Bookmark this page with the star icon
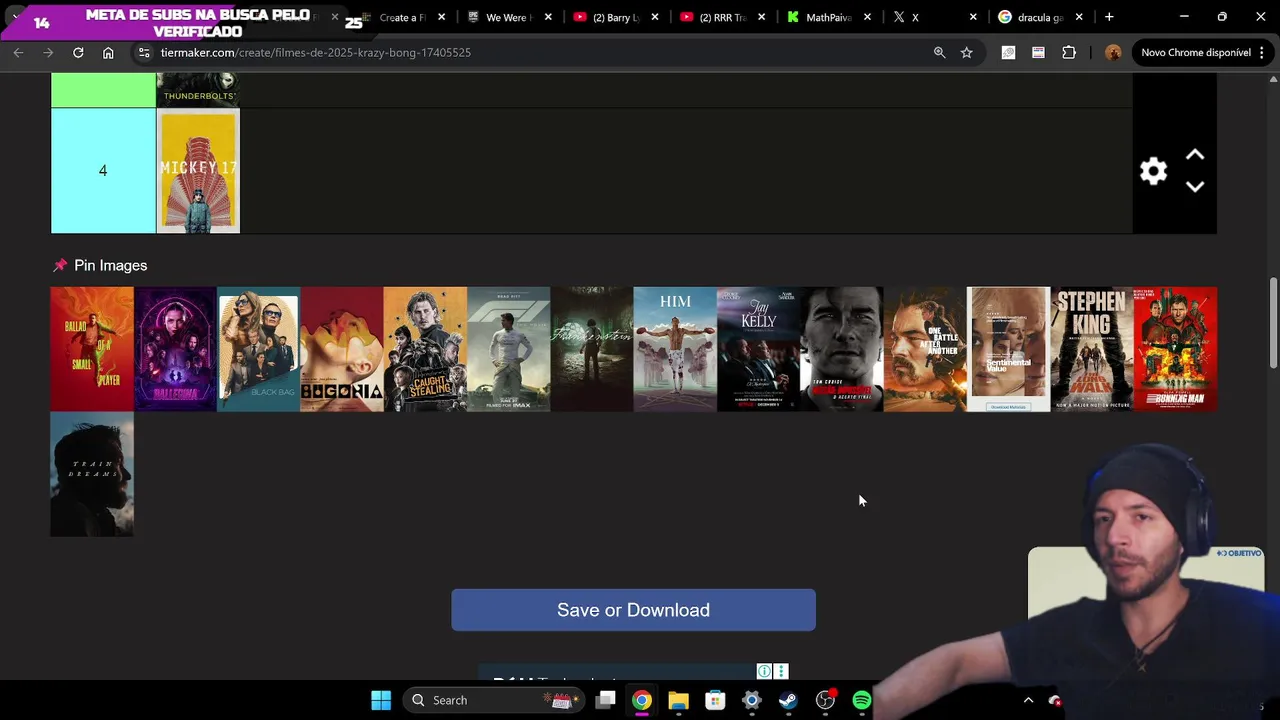Image resolution: width=1280 pixels, height=720 pixels. pos(966,52)
